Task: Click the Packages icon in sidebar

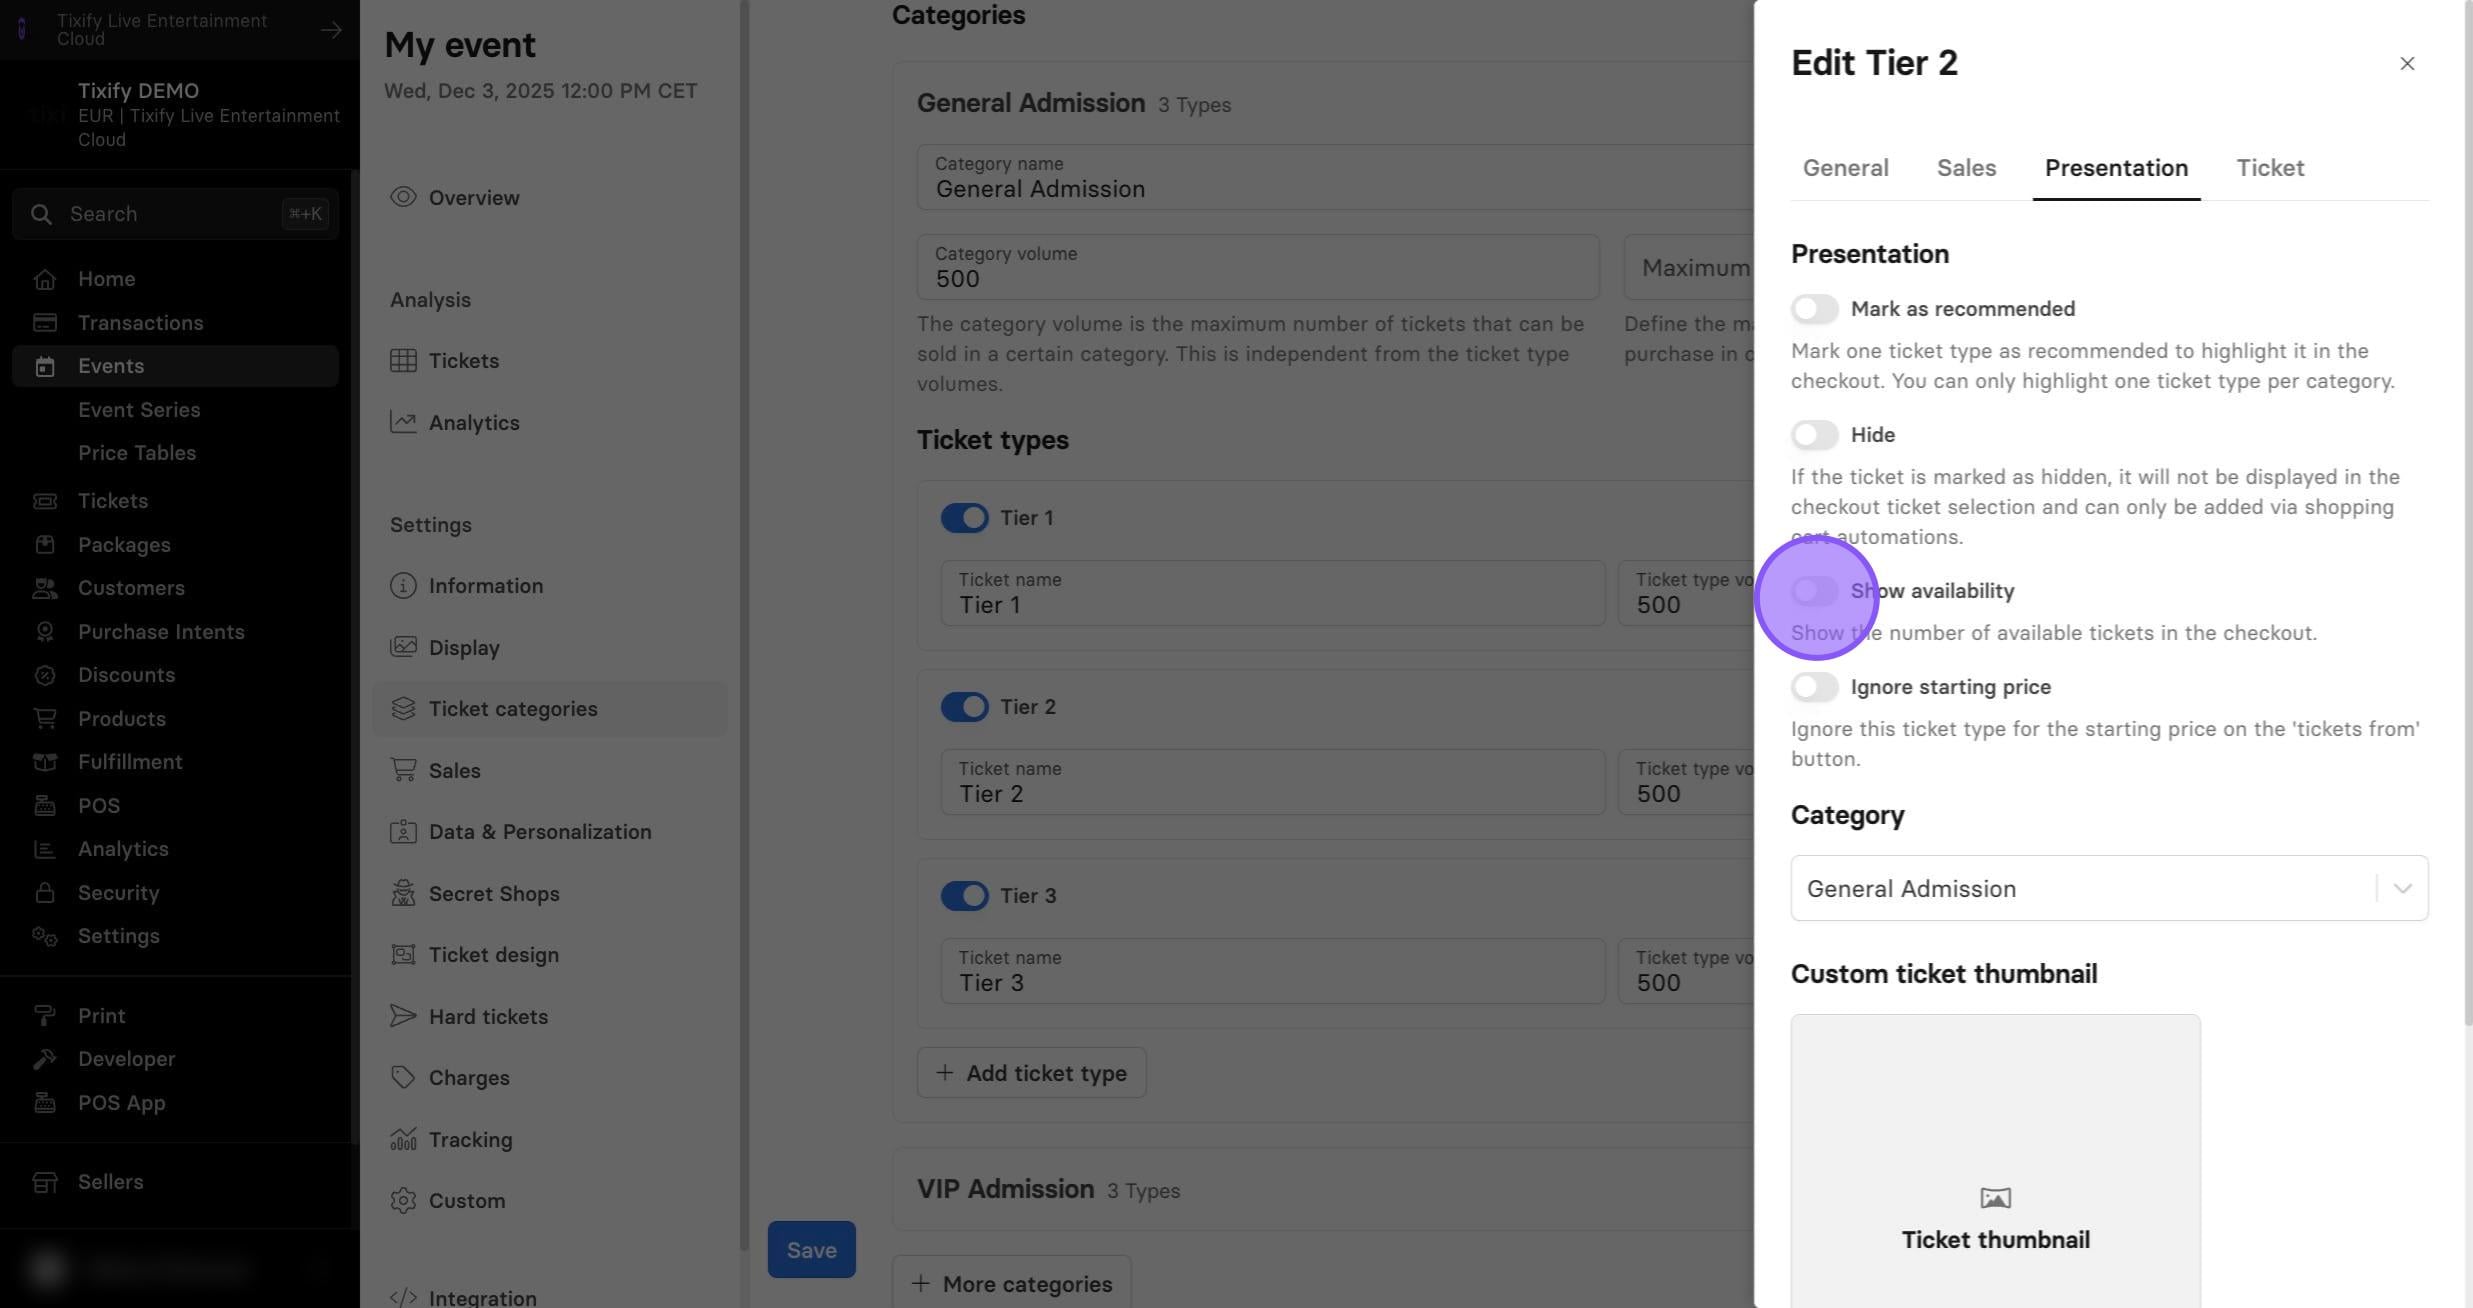Action: pyautogui.click(x=44, y=545)
